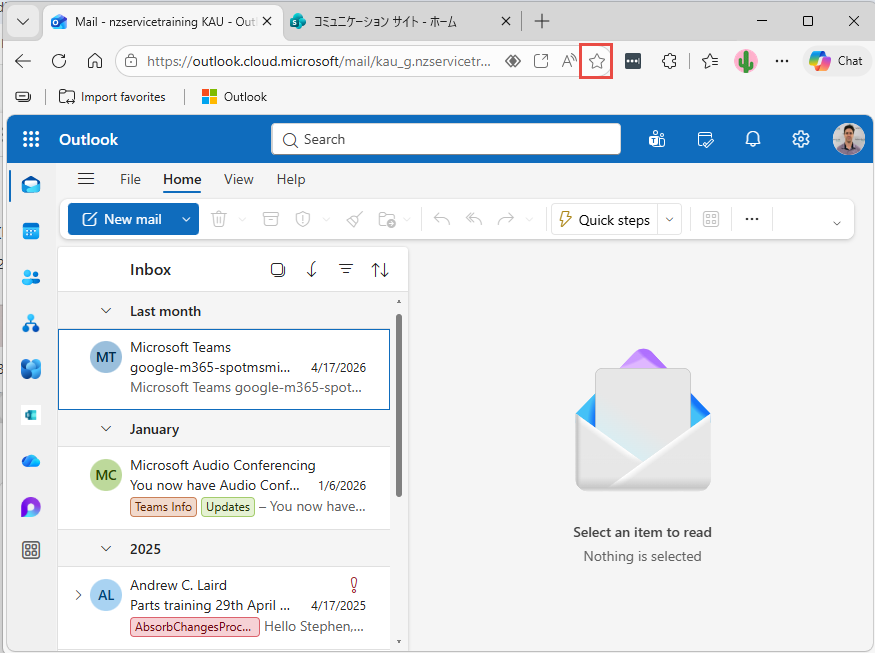Click the Archive toolbar icon
Screen dimensions: 875x653
pos(271,219)
